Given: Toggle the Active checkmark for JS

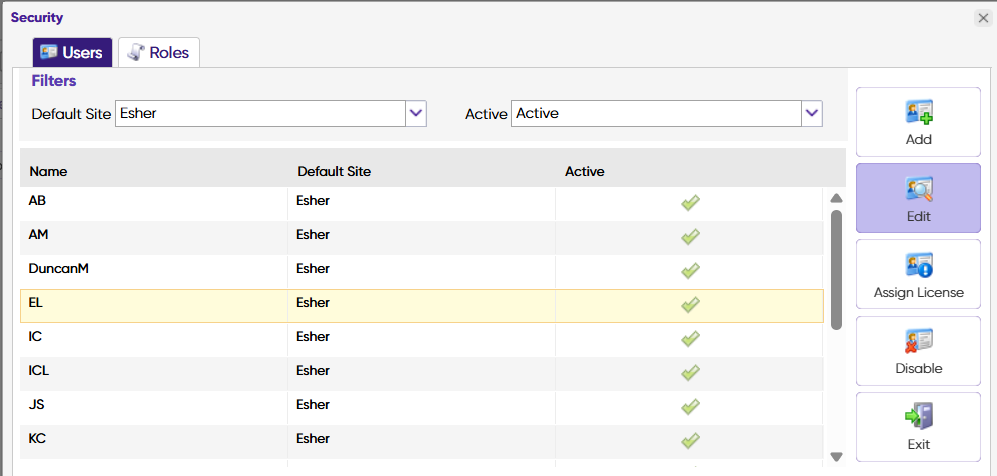Looking at the screenshot, I should [690, 406].
